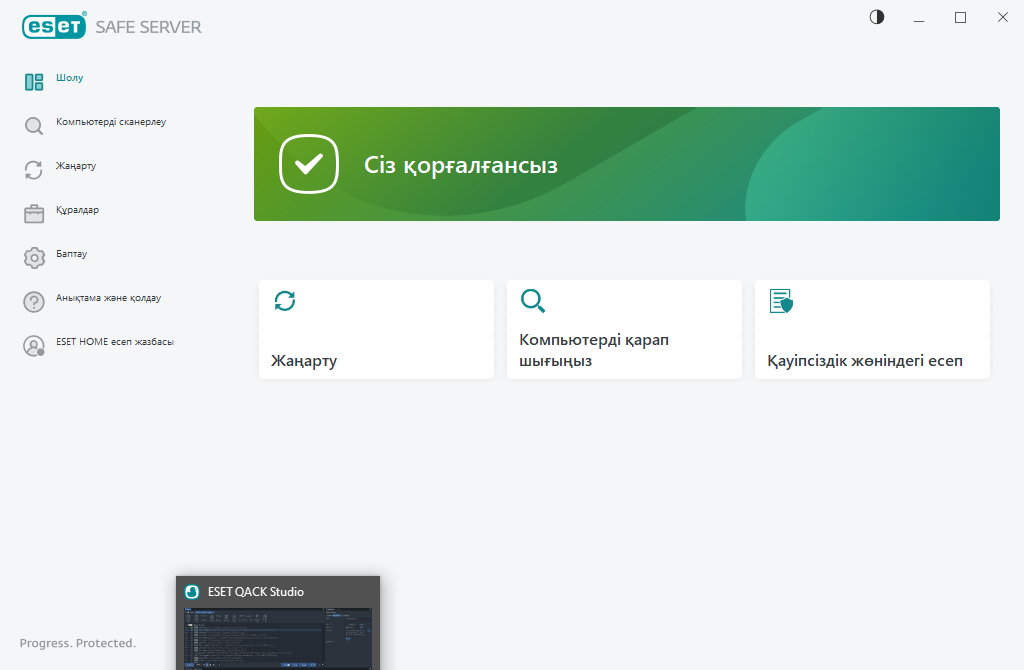The height and width of the screenshot is (670, 1024).
Task: Launch a scan via Компьютерді қарап шығыңыз card
Action: tap(624, 330)
